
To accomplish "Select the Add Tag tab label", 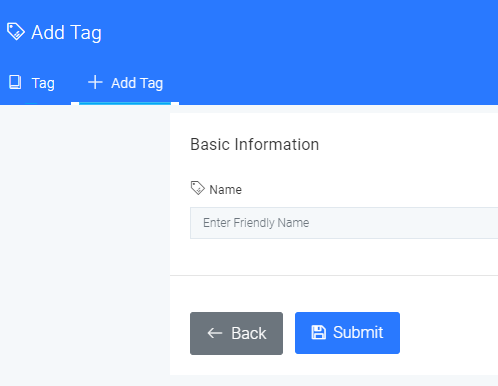I will tap(137, 83).
